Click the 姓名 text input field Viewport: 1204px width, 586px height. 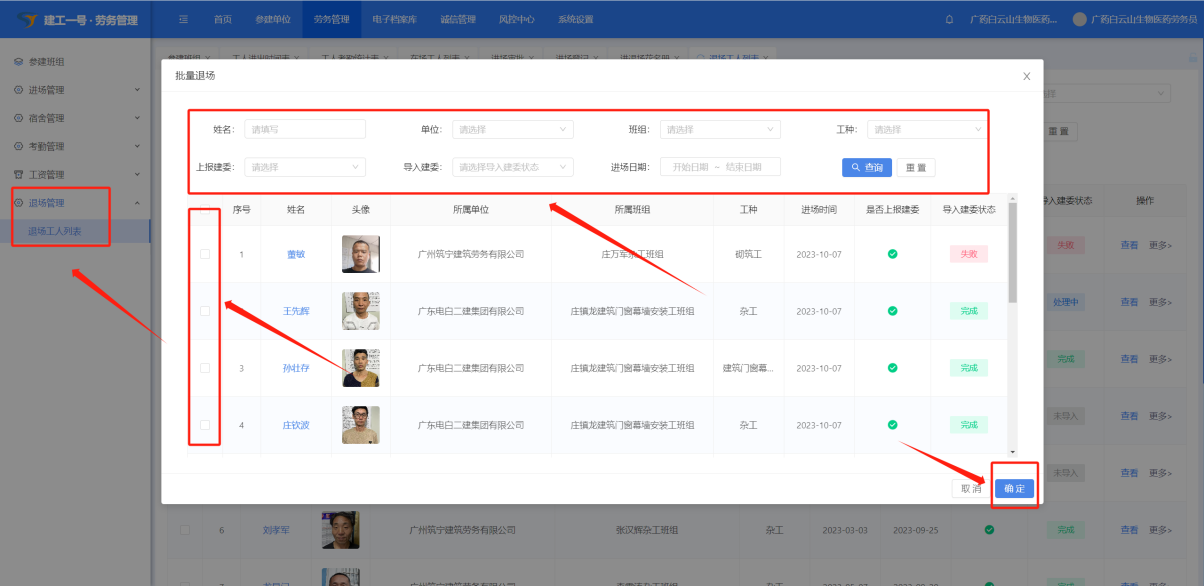click(304, 129)
